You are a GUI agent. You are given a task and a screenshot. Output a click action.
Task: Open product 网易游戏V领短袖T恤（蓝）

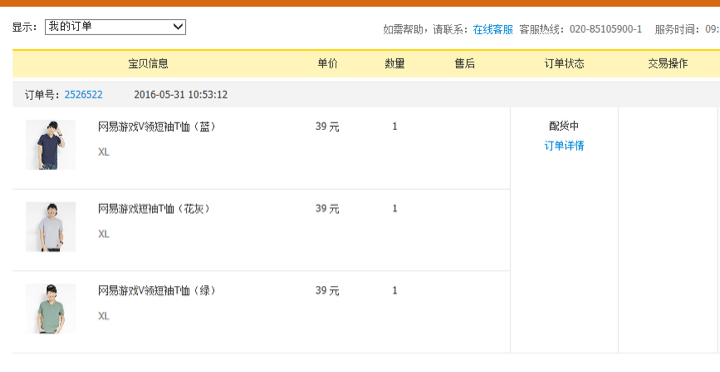click(x=157, y=126)
